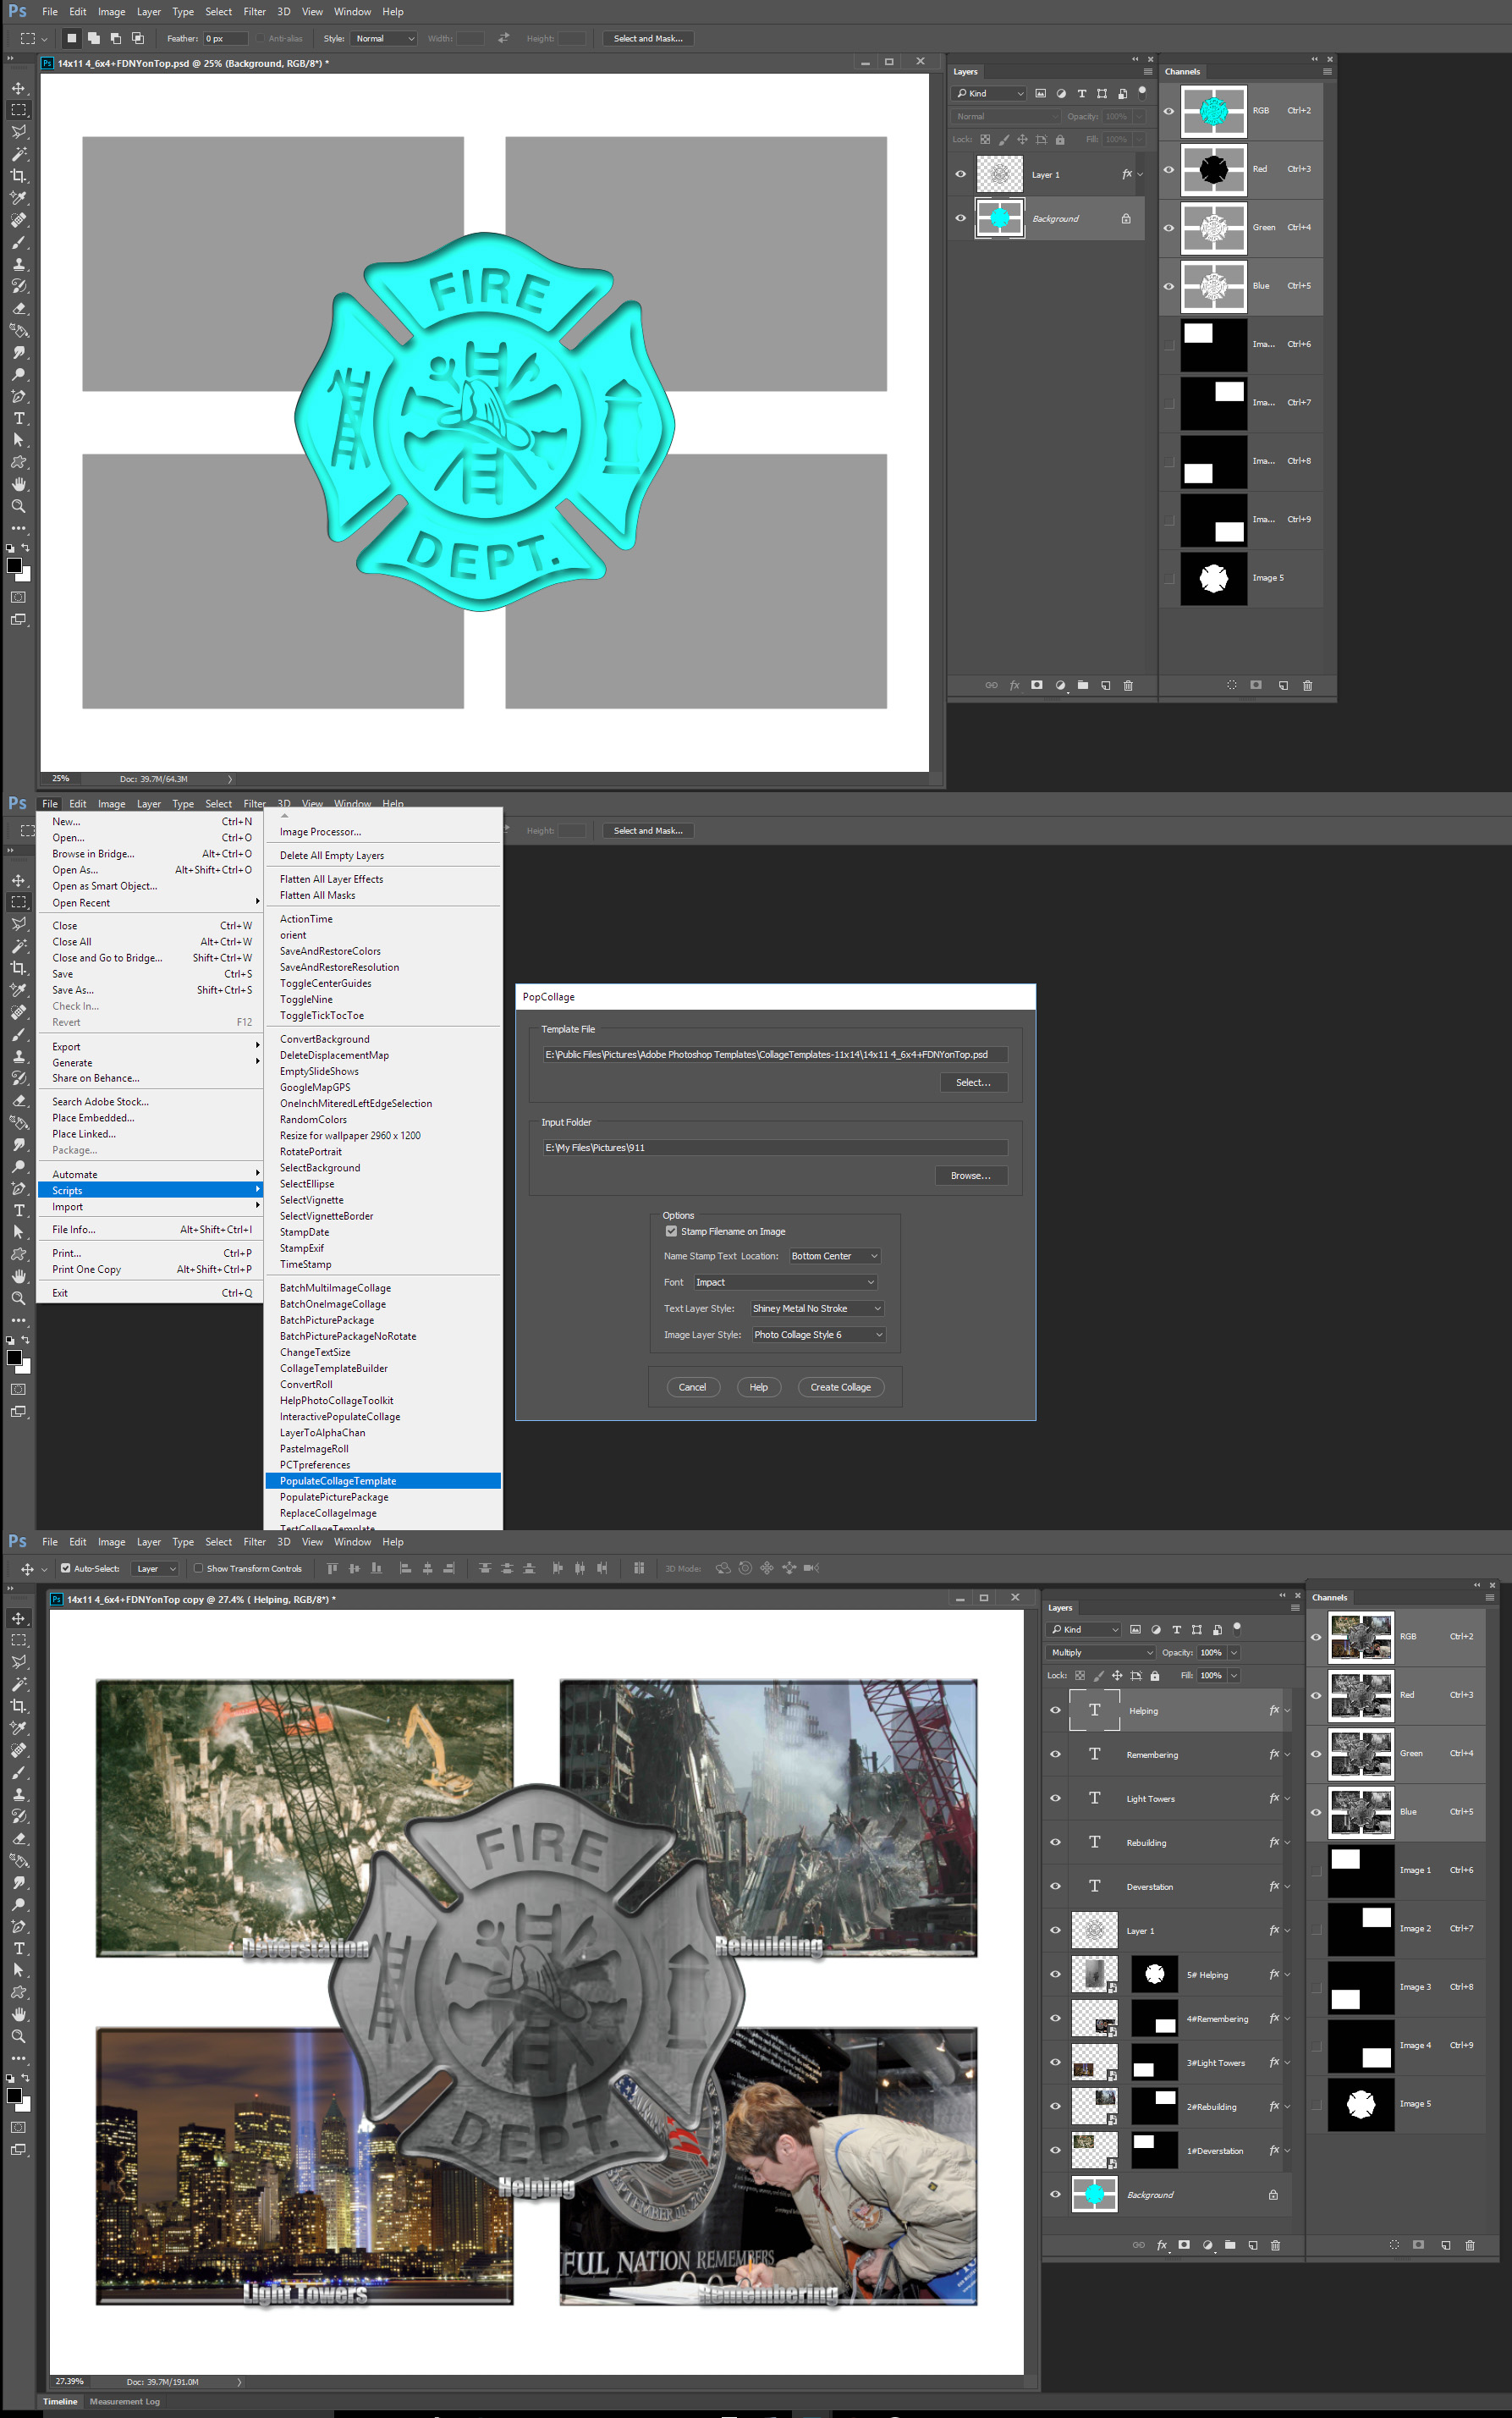This screenshot has height=2418, width=1512.
Task: Click align top edges in the bottom options bar
Action: (x=332, y=1568)
